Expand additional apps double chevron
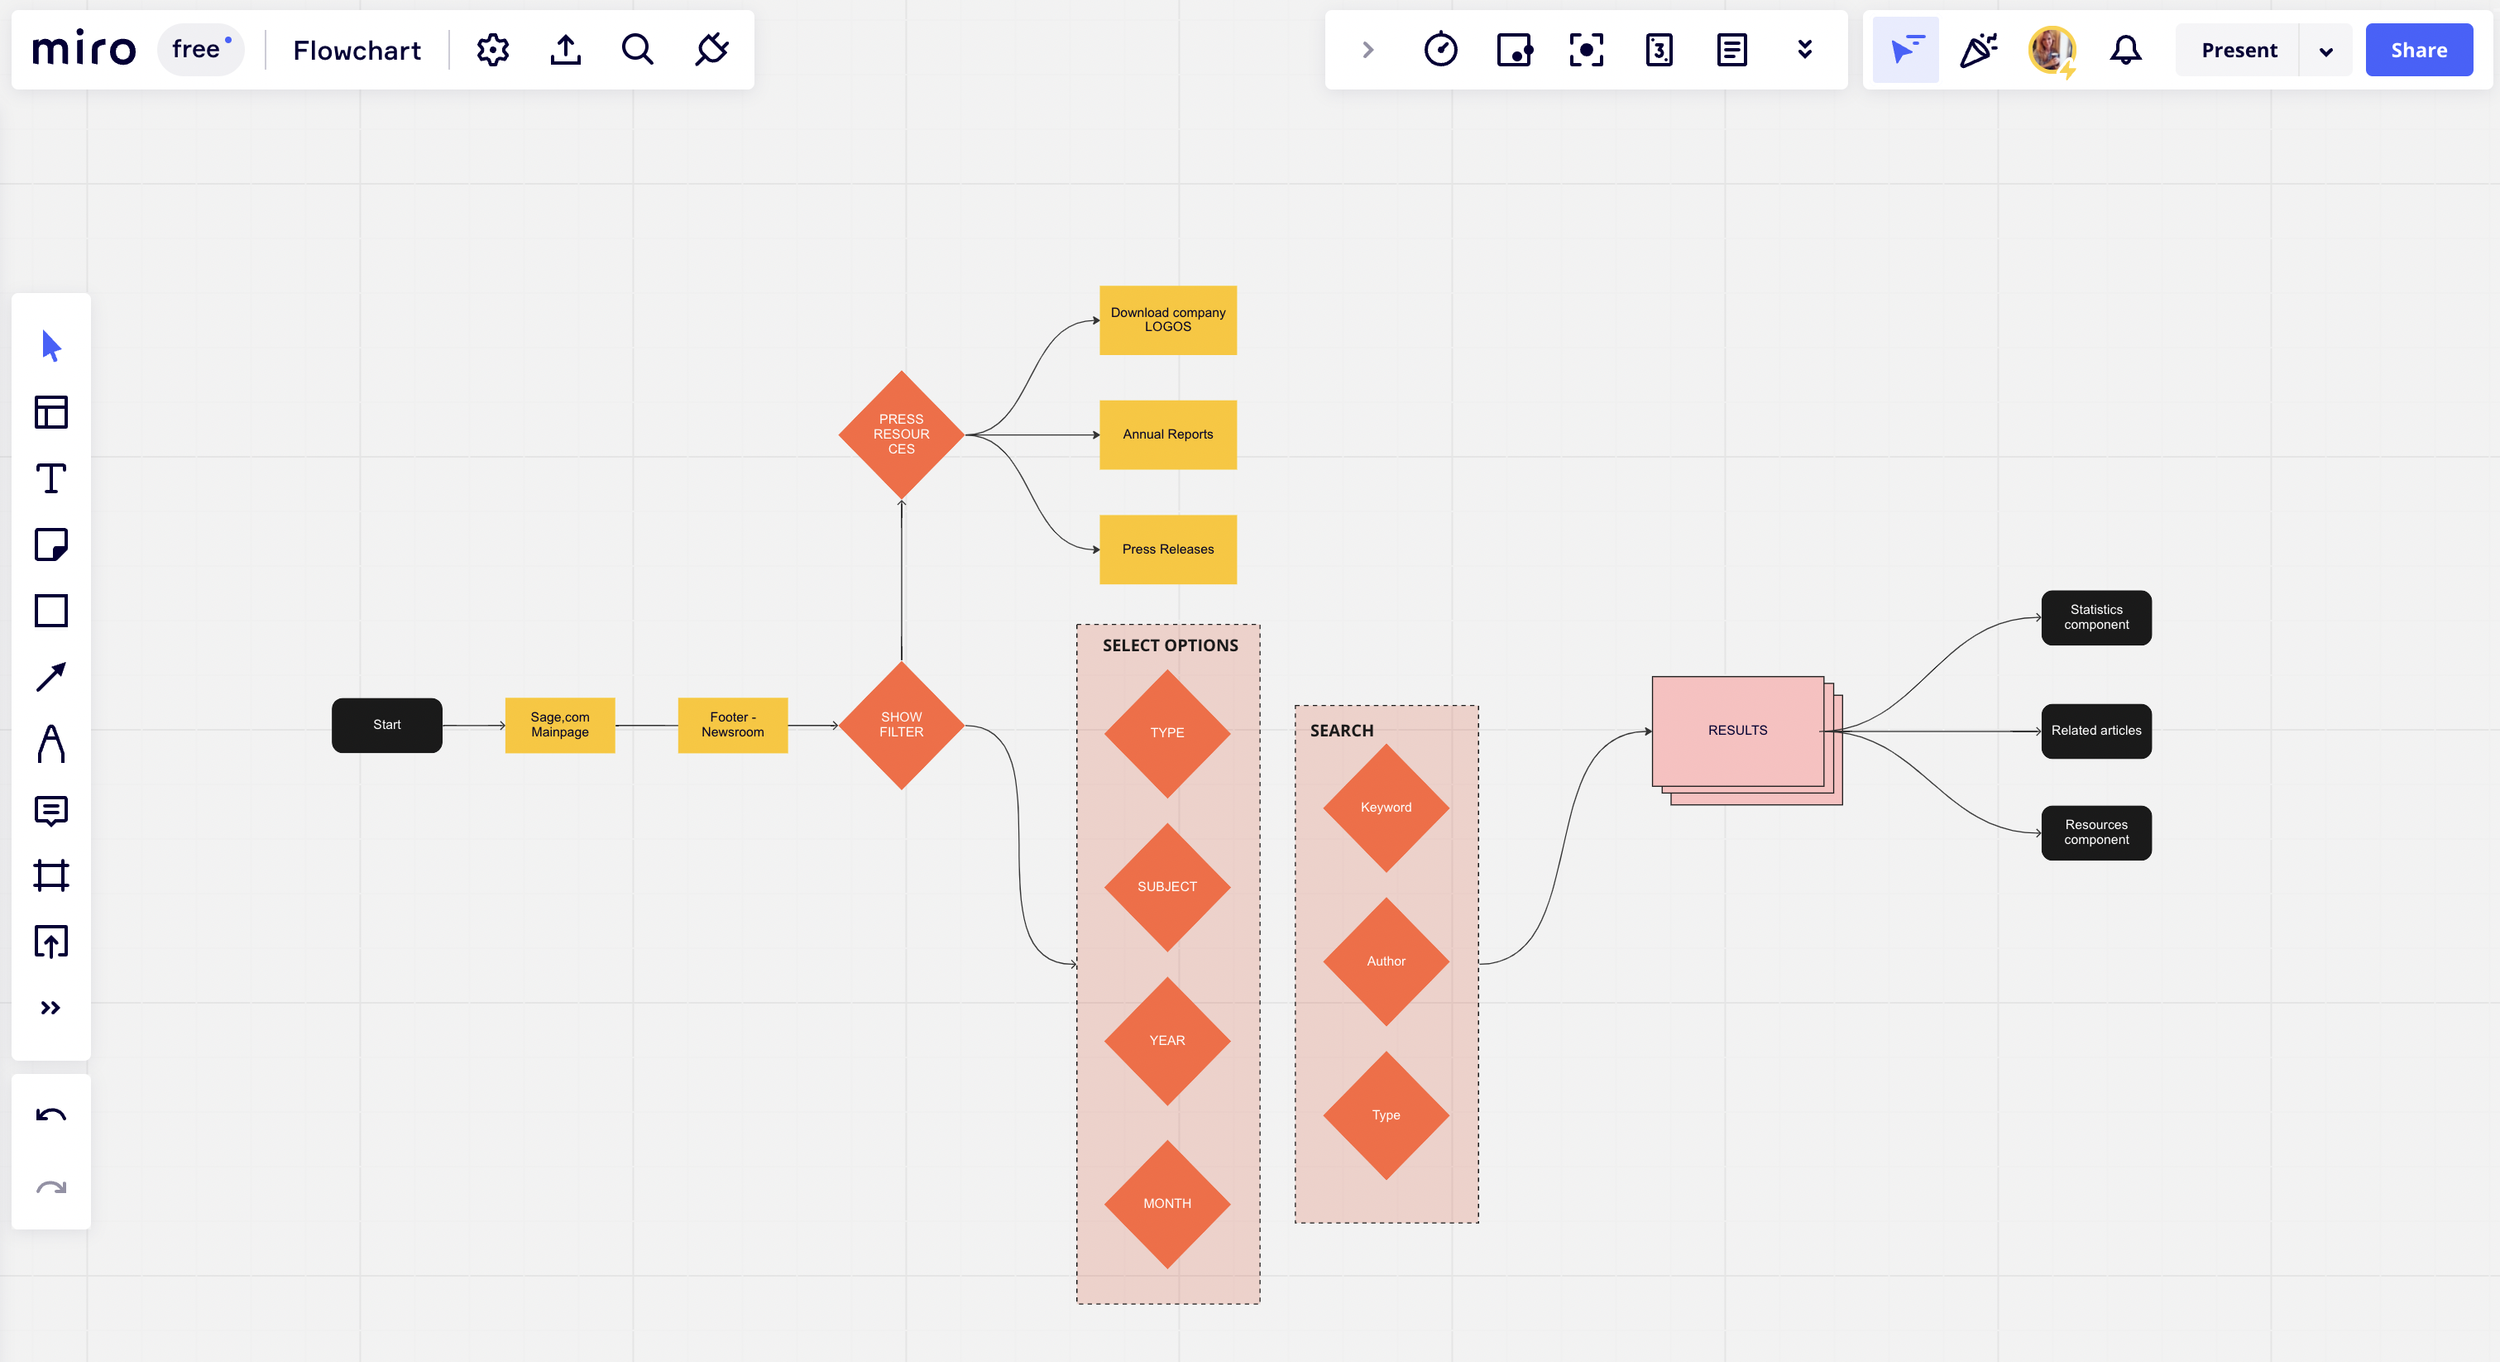This screenshot has width=2500, height=1362. click(1805, 50)
